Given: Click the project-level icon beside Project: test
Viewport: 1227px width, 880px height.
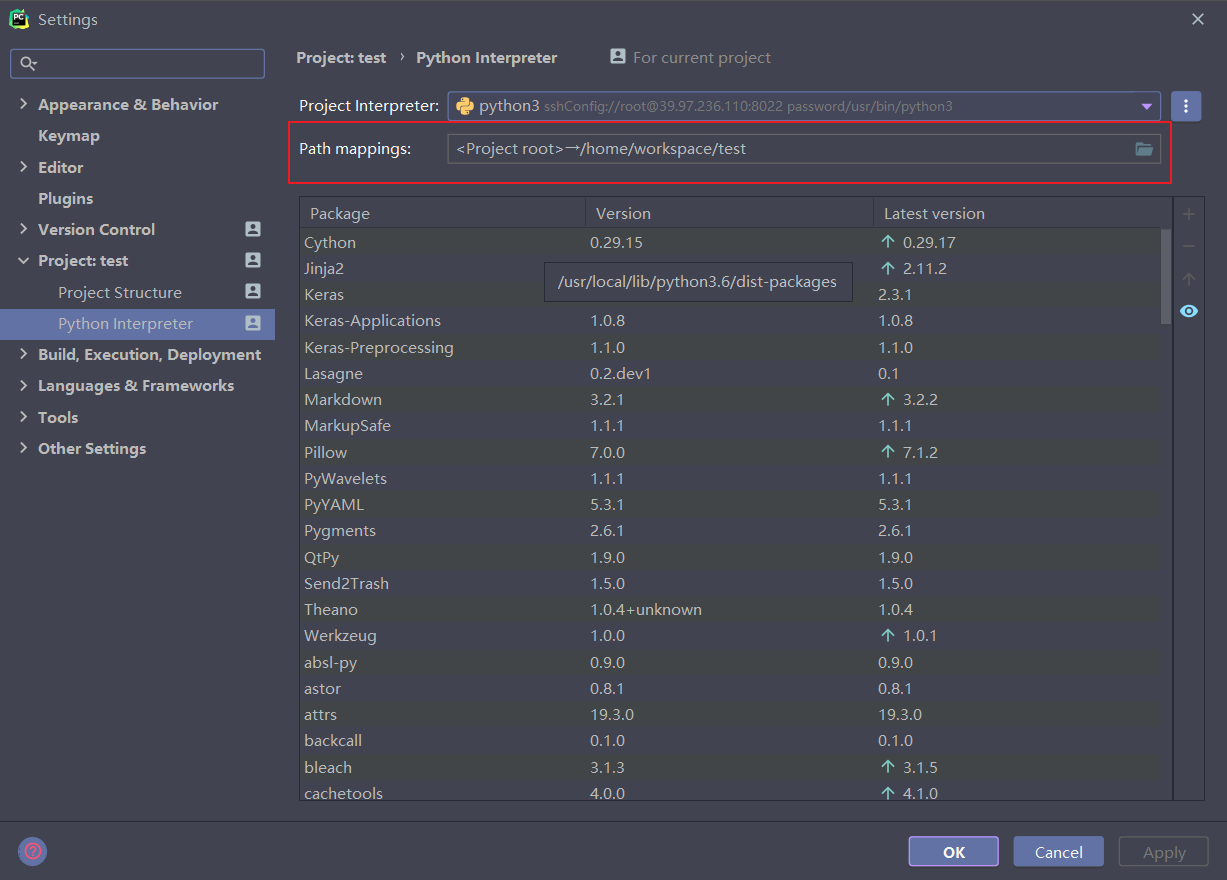Looking at the screenshot, I should (x=253, y=260).
